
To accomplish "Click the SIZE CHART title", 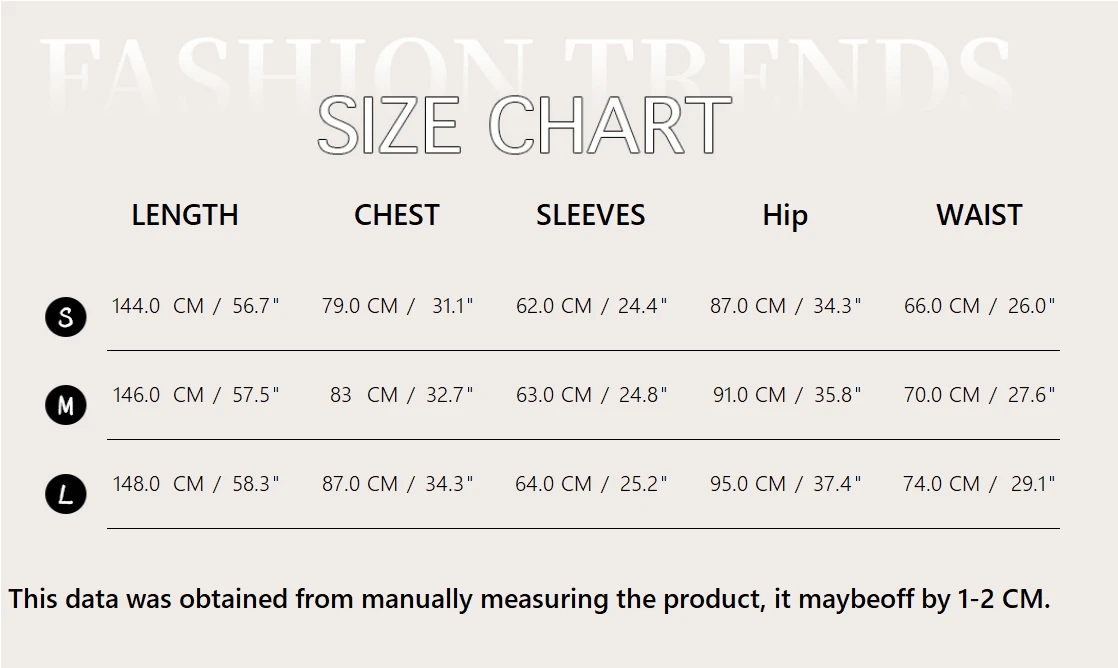I will pos(524,127).
